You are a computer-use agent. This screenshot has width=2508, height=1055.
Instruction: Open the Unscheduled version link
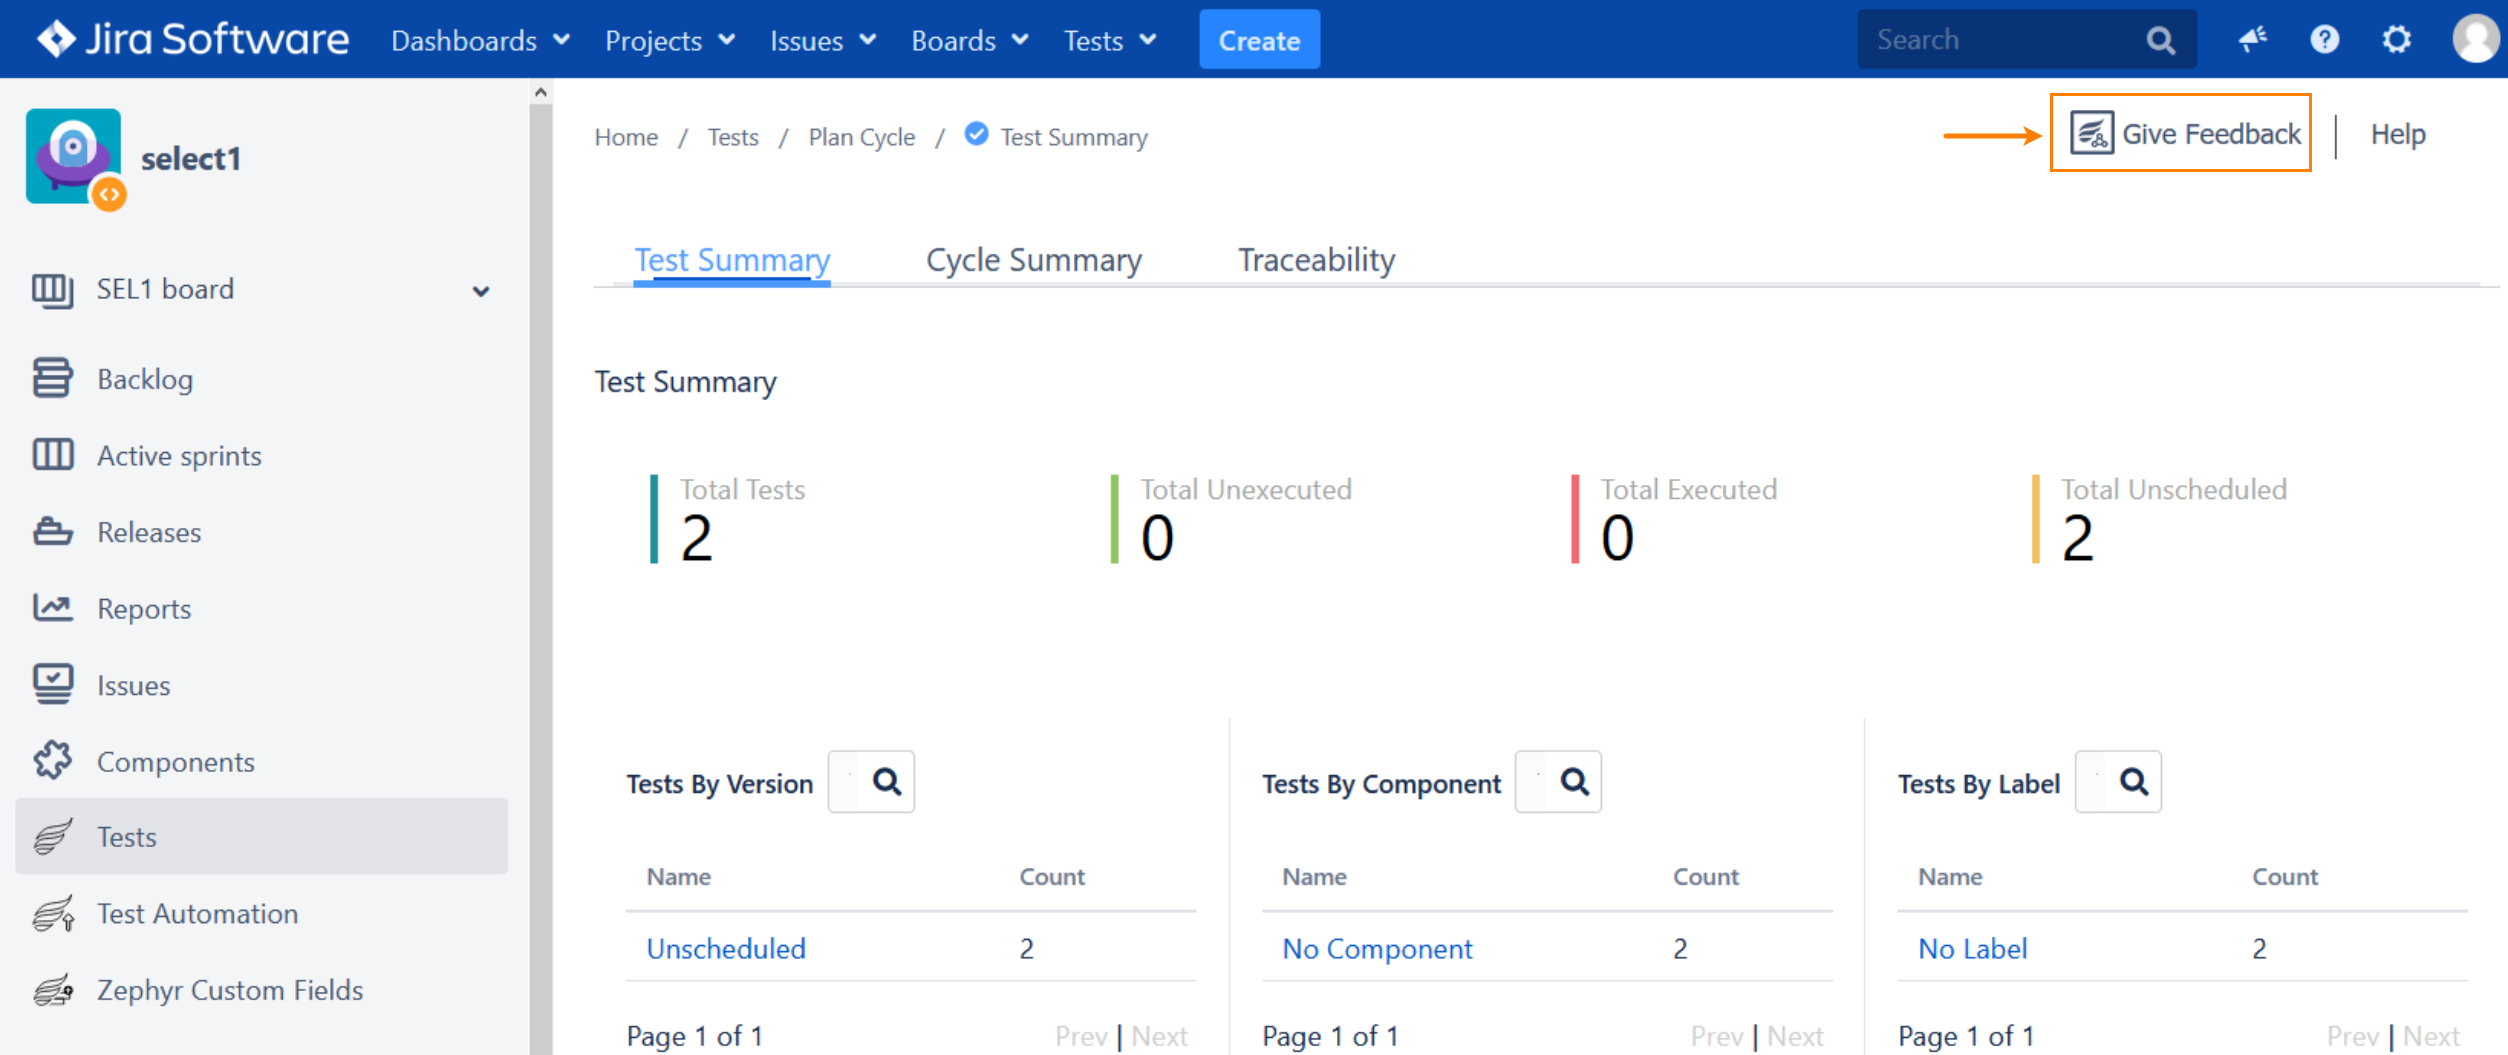point(726,948)
